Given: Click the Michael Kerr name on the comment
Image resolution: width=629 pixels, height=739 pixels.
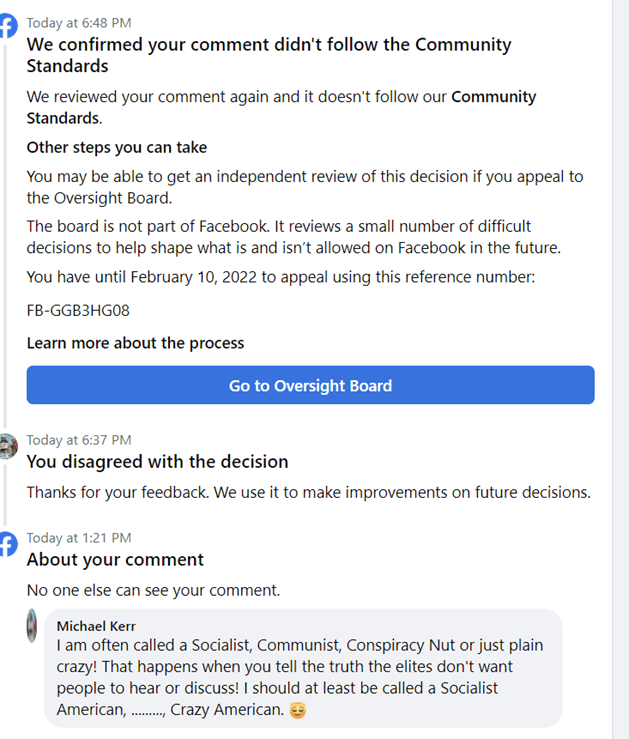Looking at the screenshot, I should 96,626.
